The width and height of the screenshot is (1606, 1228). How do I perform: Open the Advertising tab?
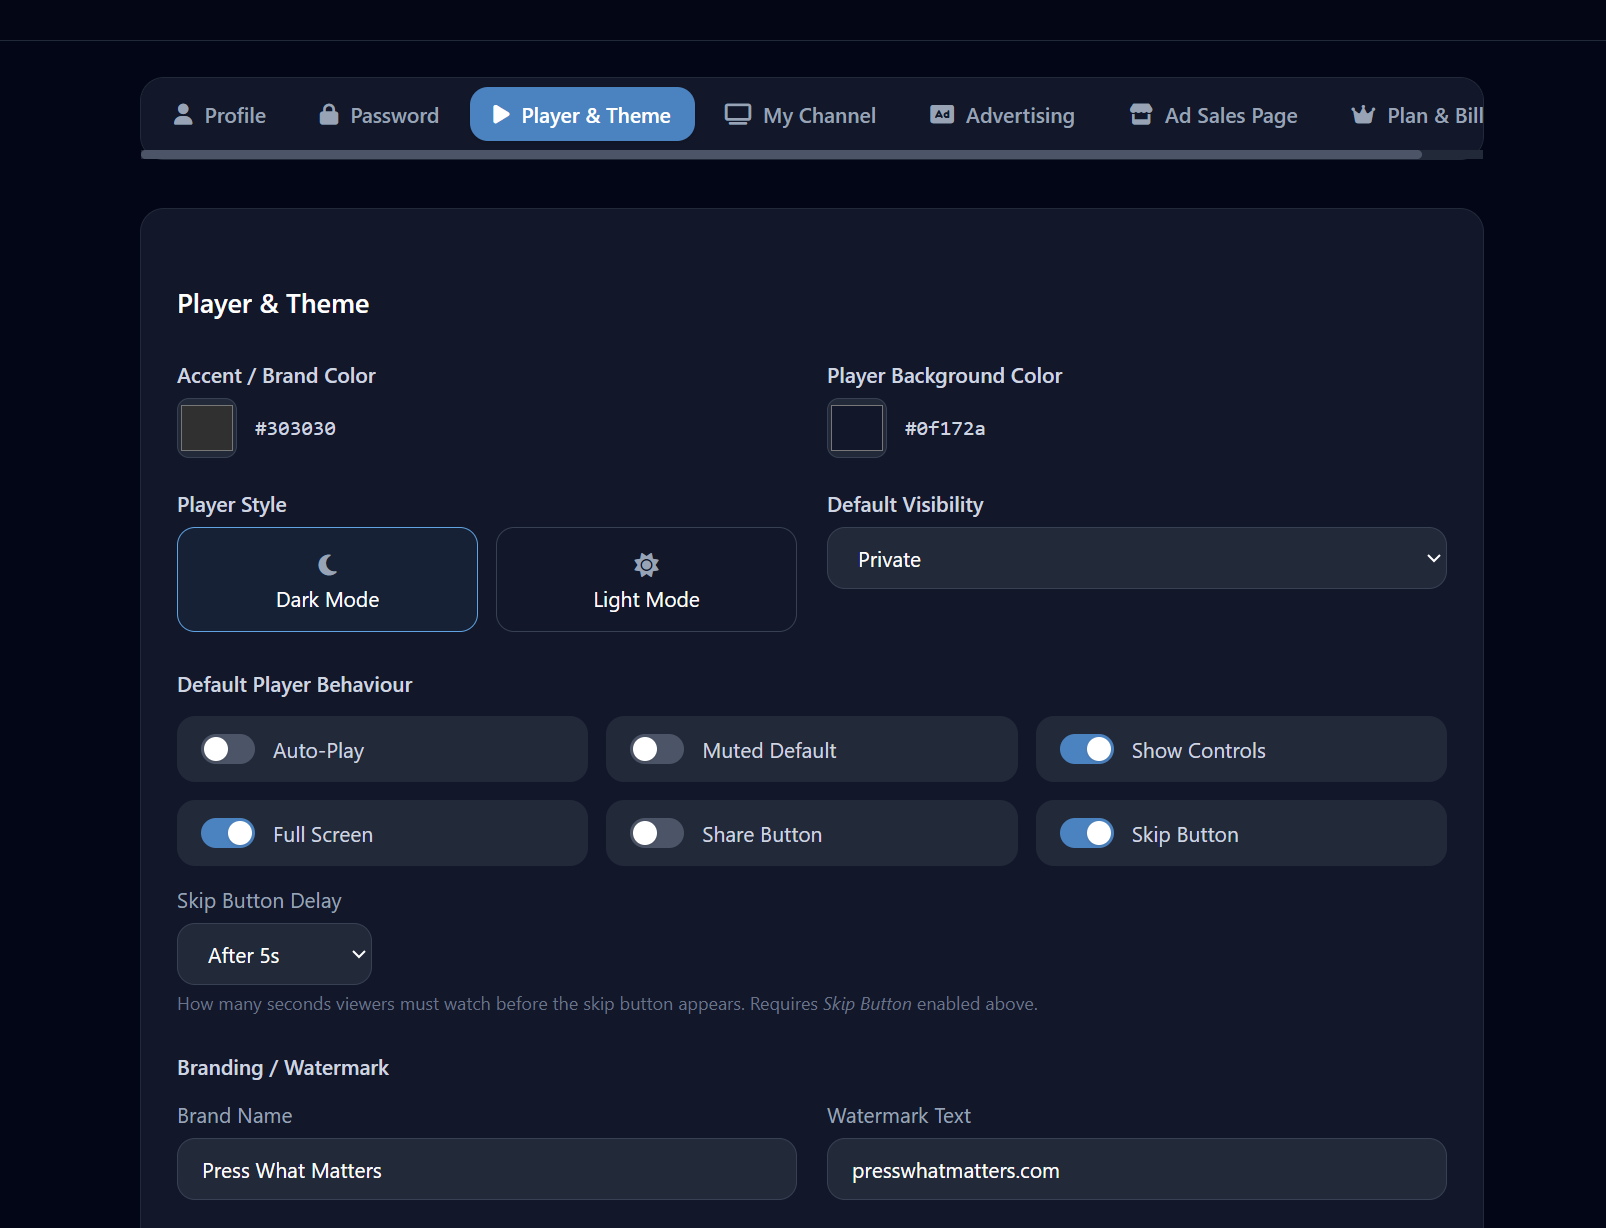1001,114
